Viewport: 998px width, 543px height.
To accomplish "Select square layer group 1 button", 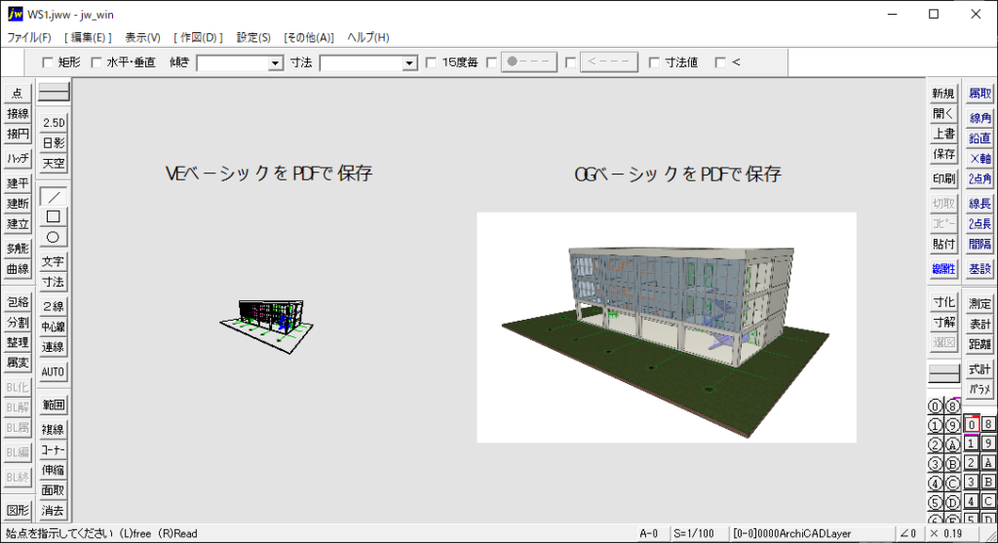I will click(x=971, y=443).
